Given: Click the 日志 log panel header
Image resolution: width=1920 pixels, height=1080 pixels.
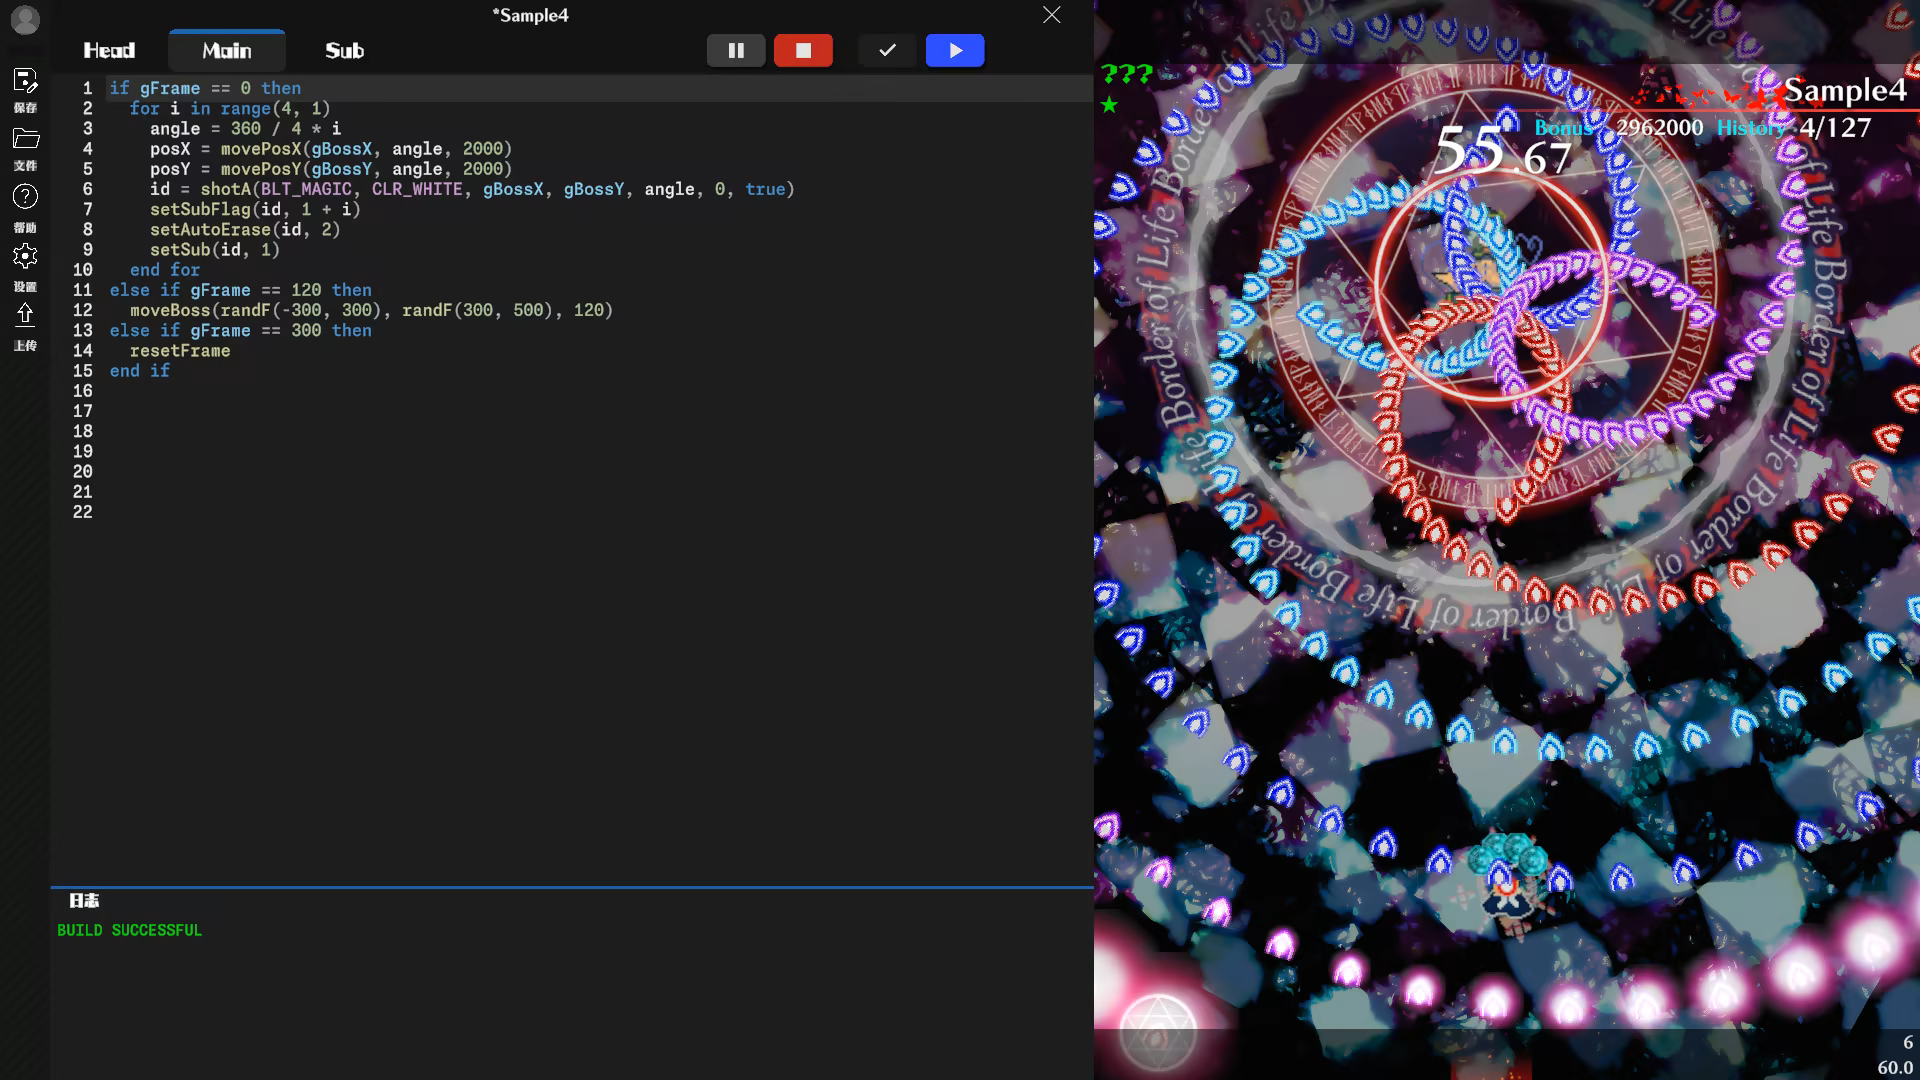Looking at the screenshot, I should coord(84,901).
